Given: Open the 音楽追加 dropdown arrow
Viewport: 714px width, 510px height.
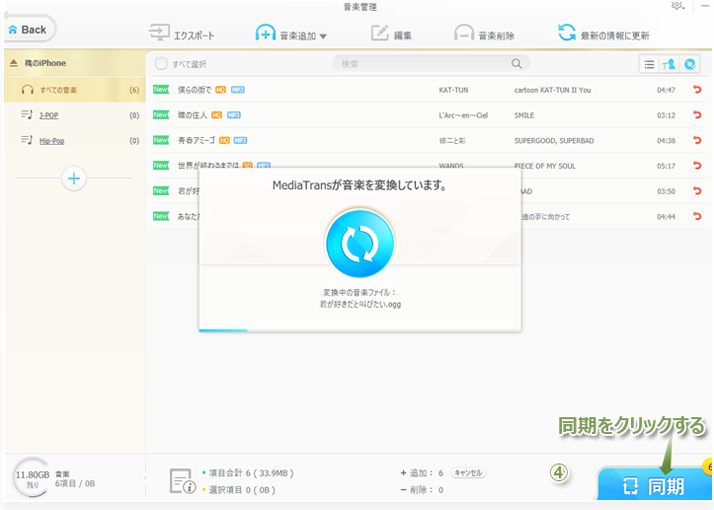Looking at the screenshot, I should pos(323,36).
